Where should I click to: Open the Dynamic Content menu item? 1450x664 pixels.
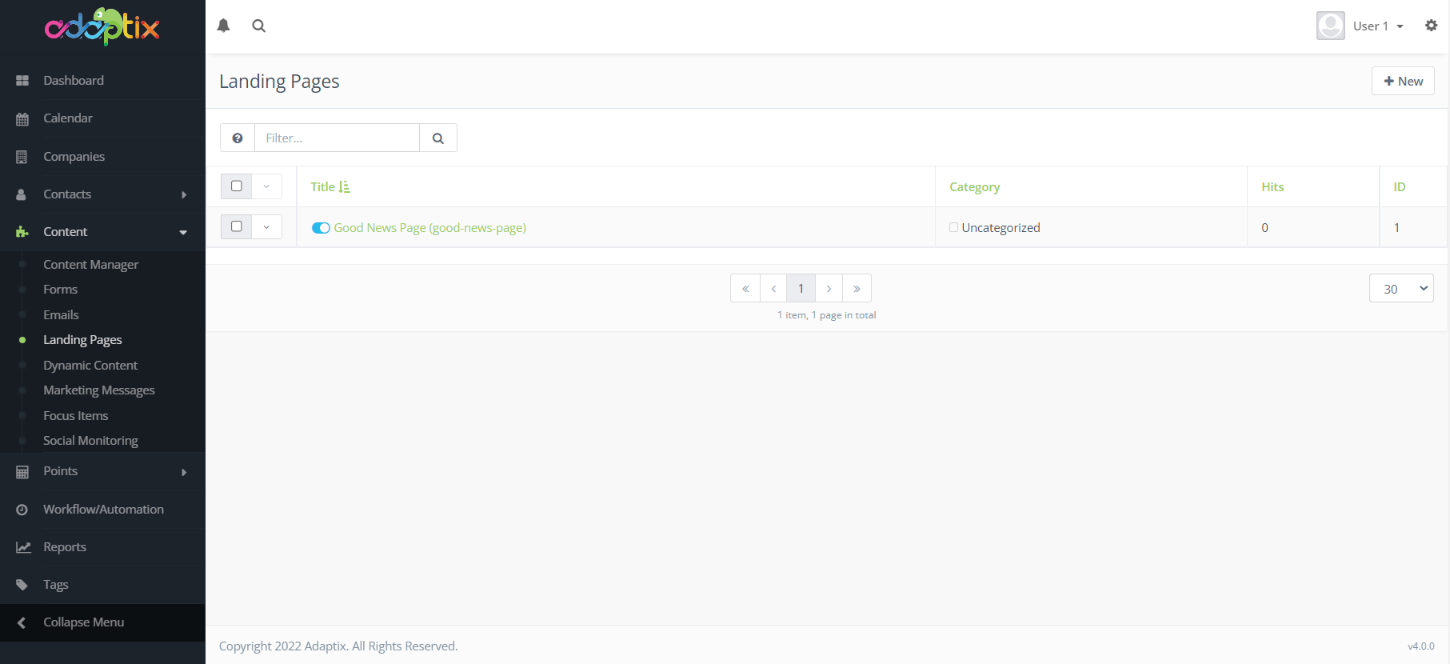click(88, 365)
